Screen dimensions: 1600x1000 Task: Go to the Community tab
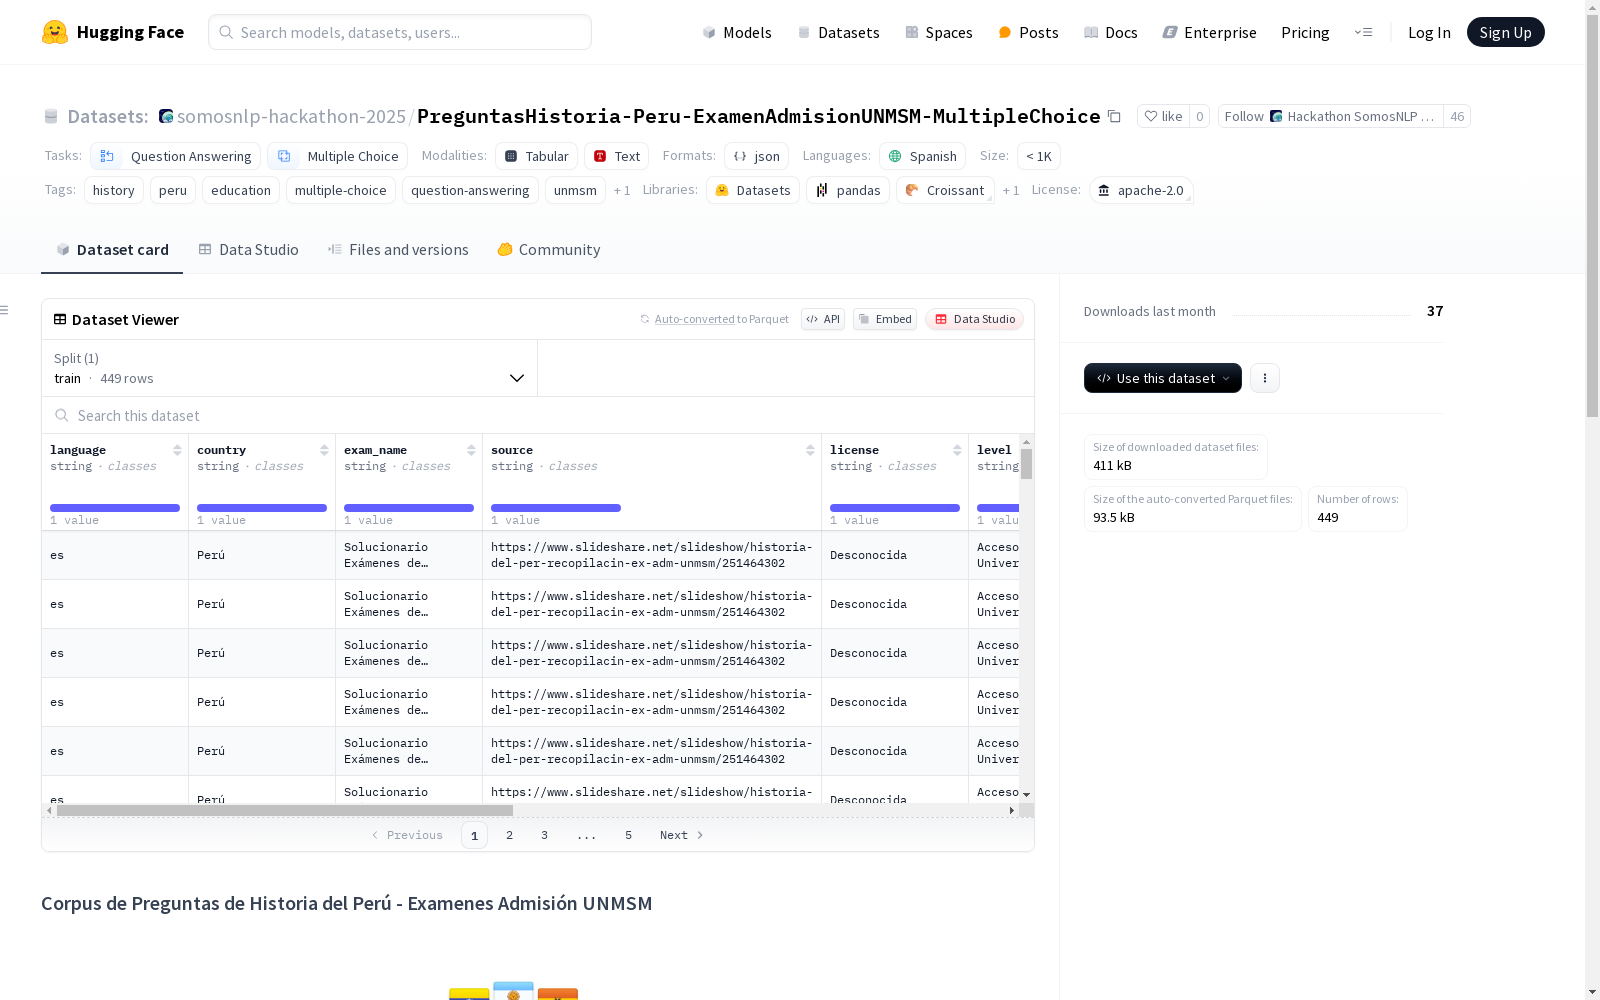click(549, 250)
